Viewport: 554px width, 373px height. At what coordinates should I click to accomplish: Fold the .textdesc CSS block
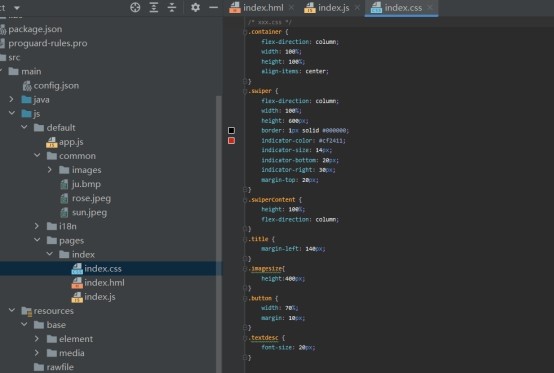coord(245,338)
